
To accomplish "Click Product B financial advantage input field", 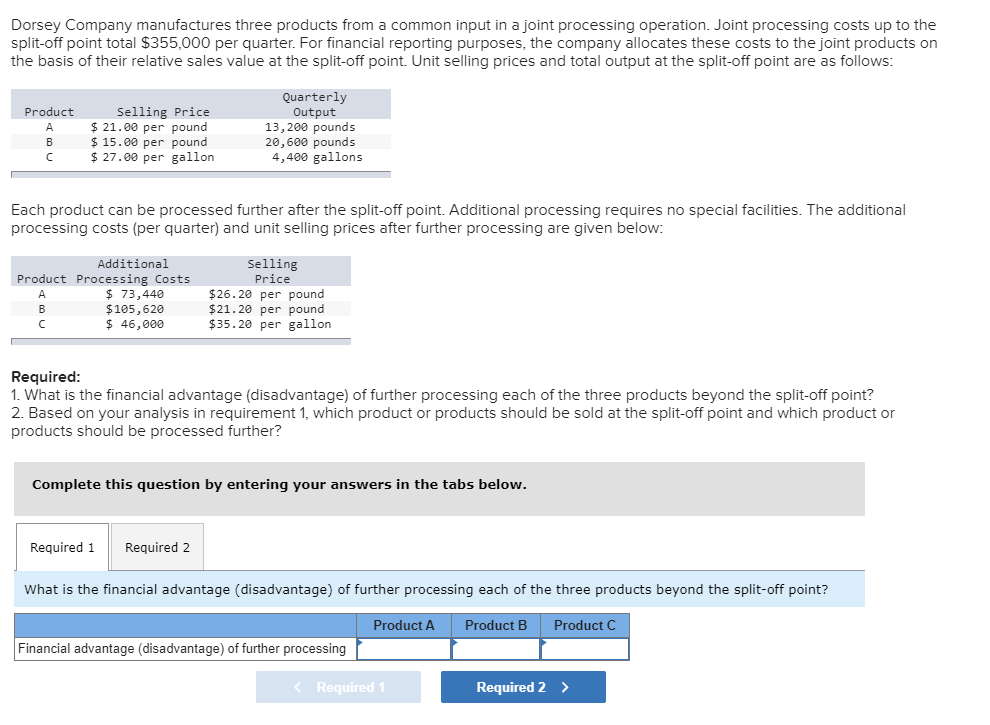I will coord(495,649).
